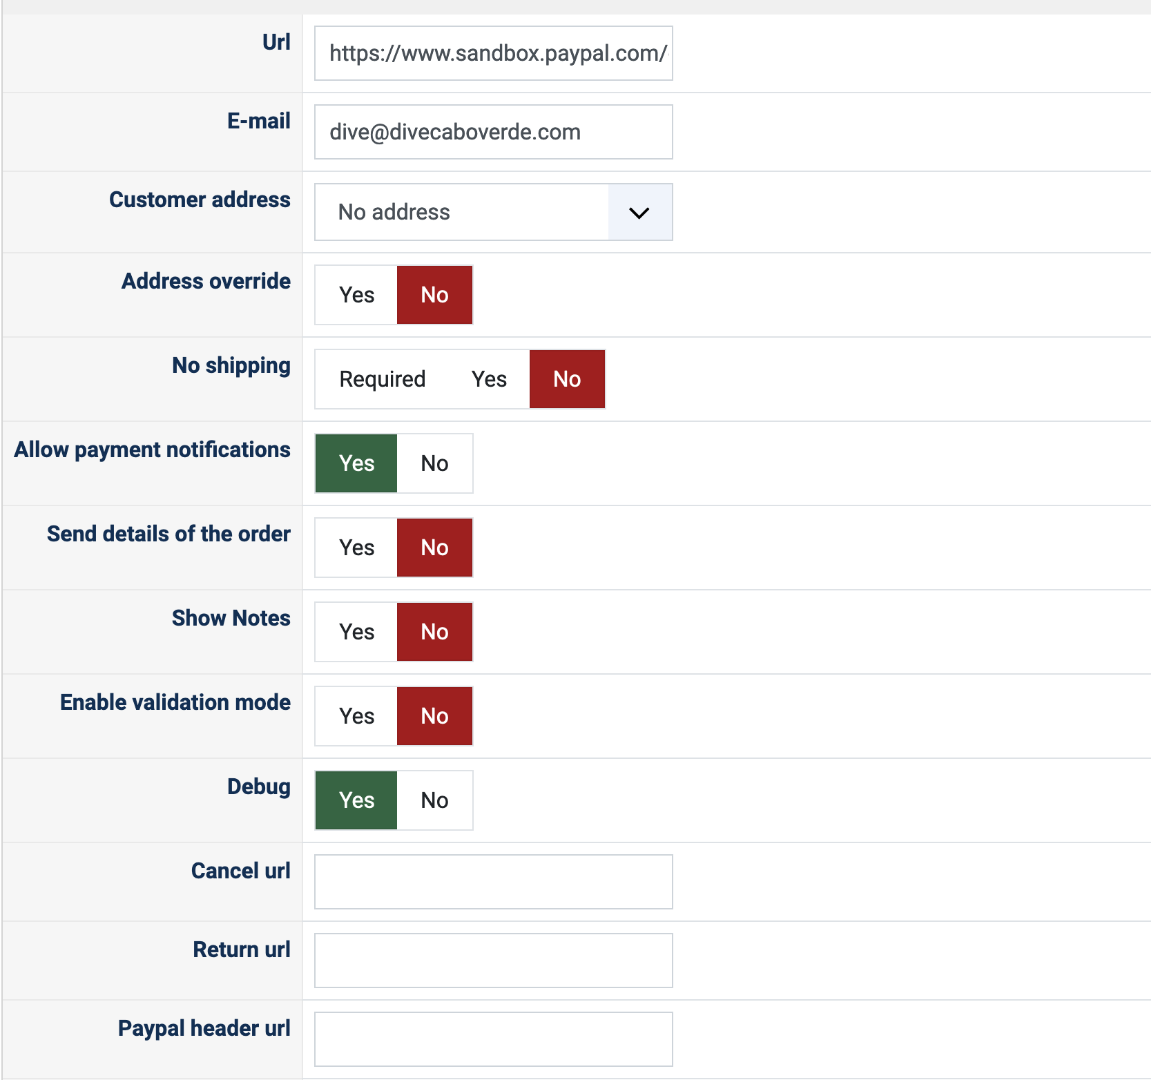Click Yes for Debug setting
The height and width of the screenshot is (1080, 1151).
coord(356,800)
